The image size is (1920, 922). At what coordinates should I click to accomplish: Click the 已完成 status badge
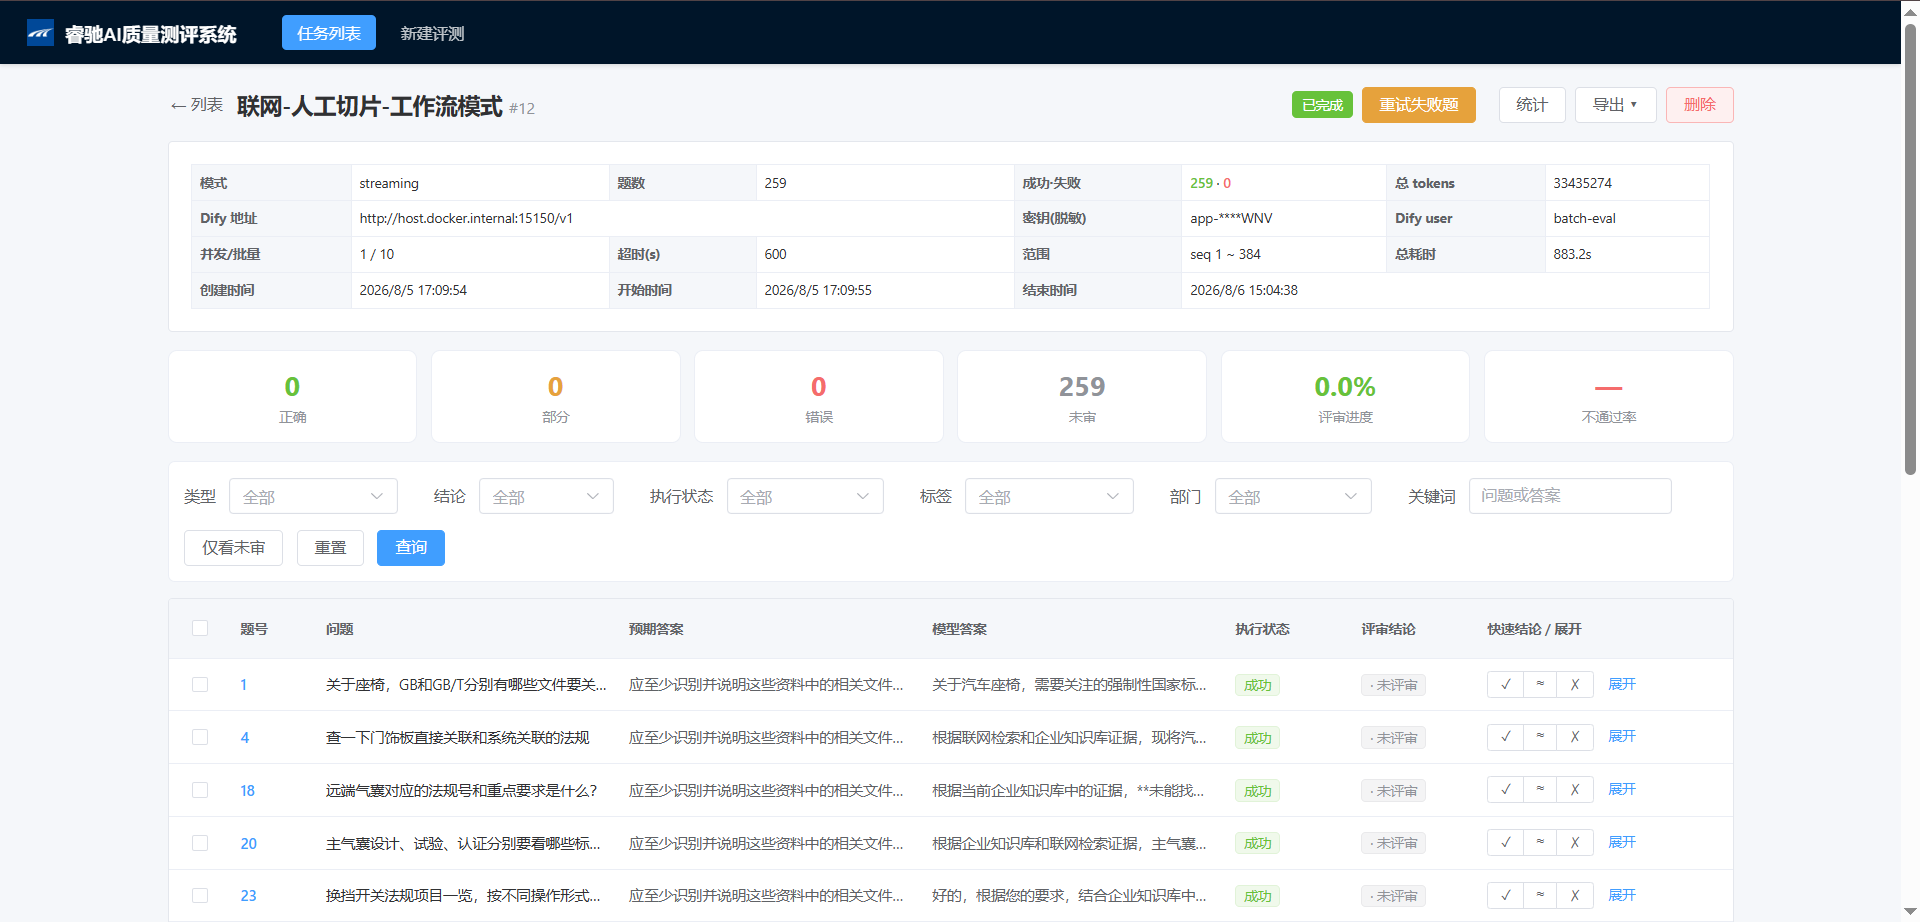pos(1322,105)
